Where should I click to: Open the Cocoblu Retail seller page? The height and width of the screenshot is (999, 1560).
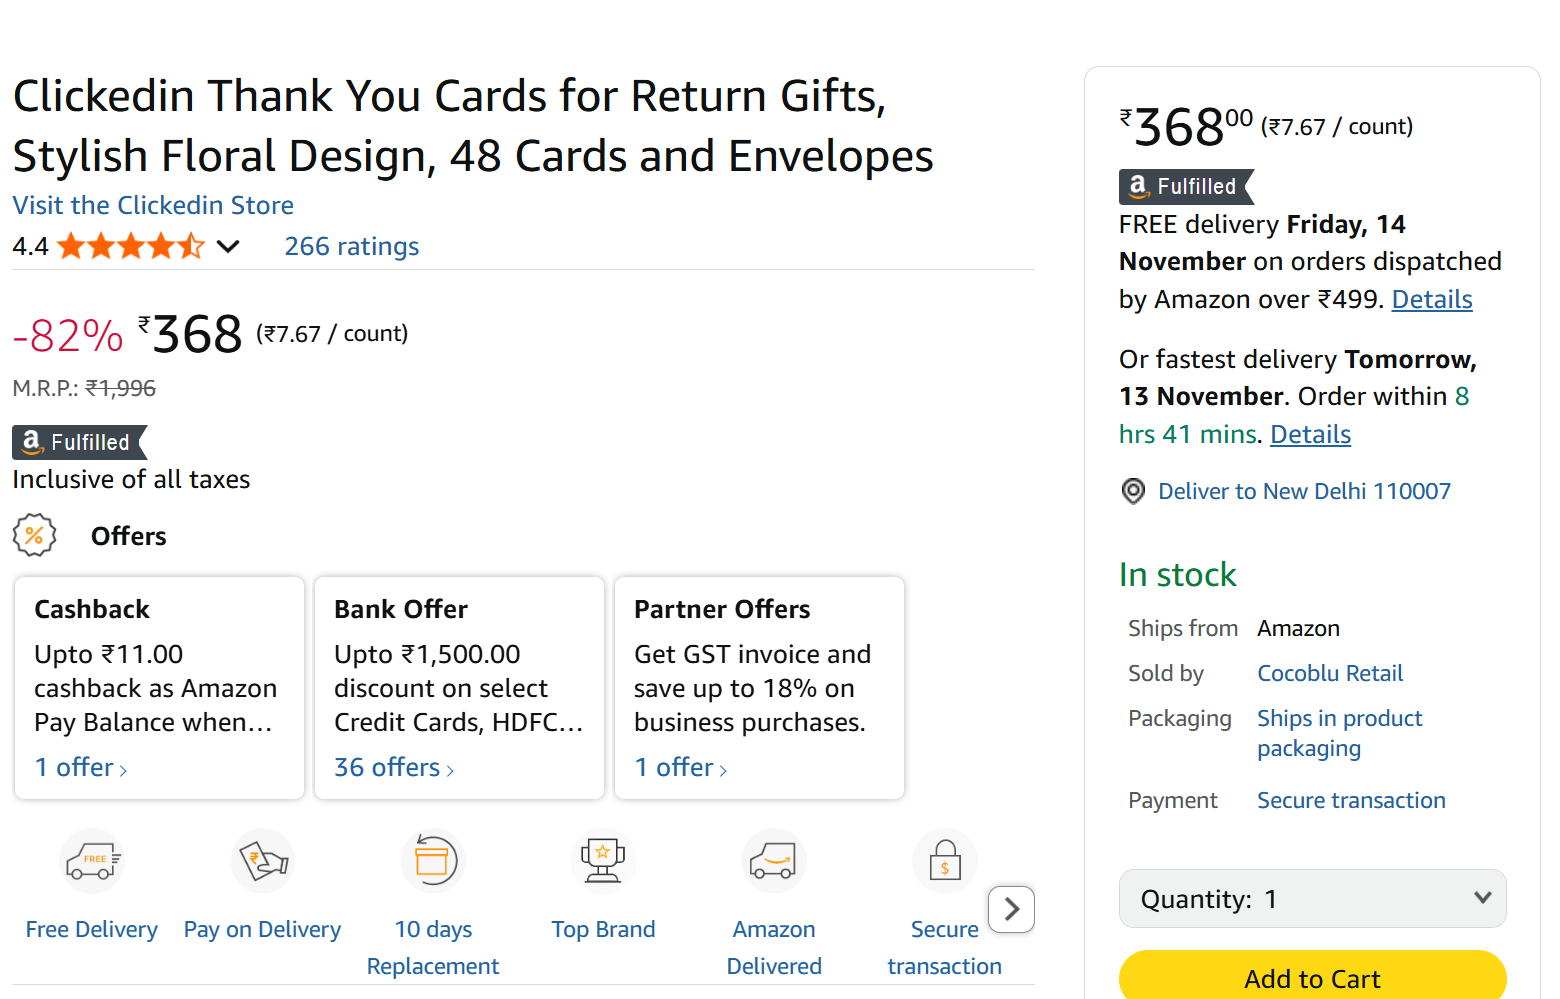1329,673
